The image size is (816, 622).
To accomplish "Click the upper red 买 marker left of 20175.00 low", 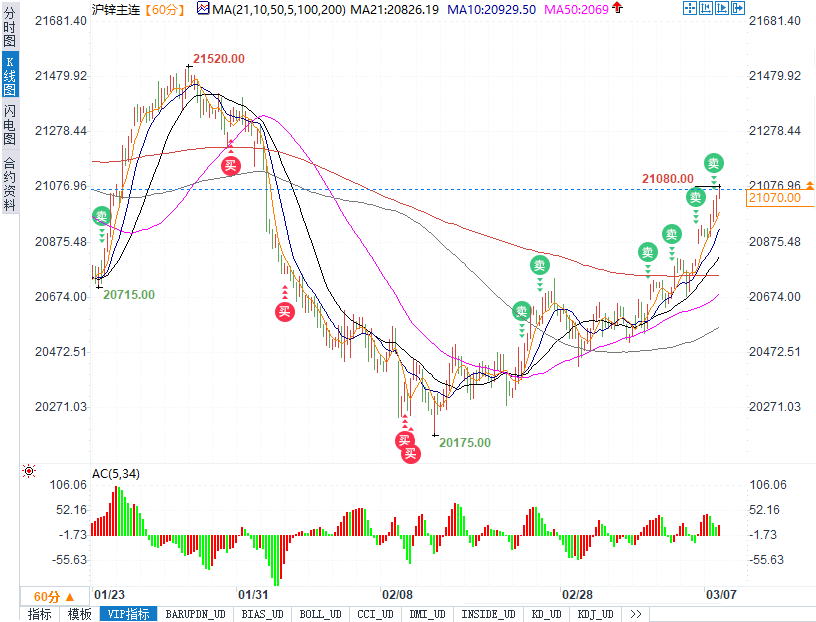I will (x=404, y=440).
